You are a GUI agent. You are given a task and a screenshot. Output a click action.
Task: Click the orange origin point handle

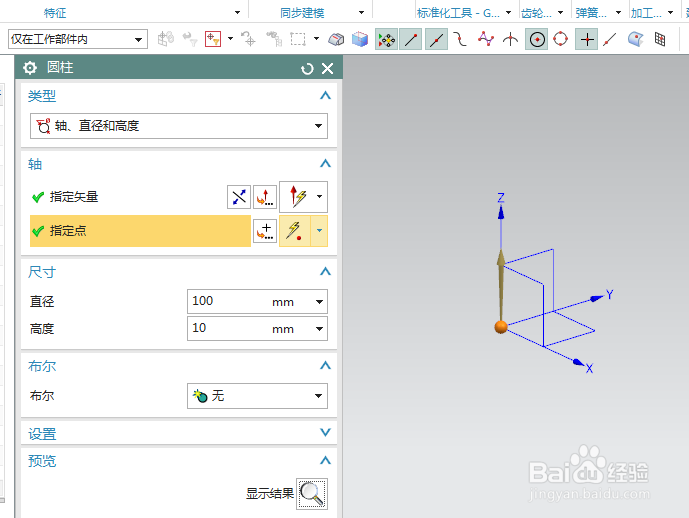tap(501, 327)
